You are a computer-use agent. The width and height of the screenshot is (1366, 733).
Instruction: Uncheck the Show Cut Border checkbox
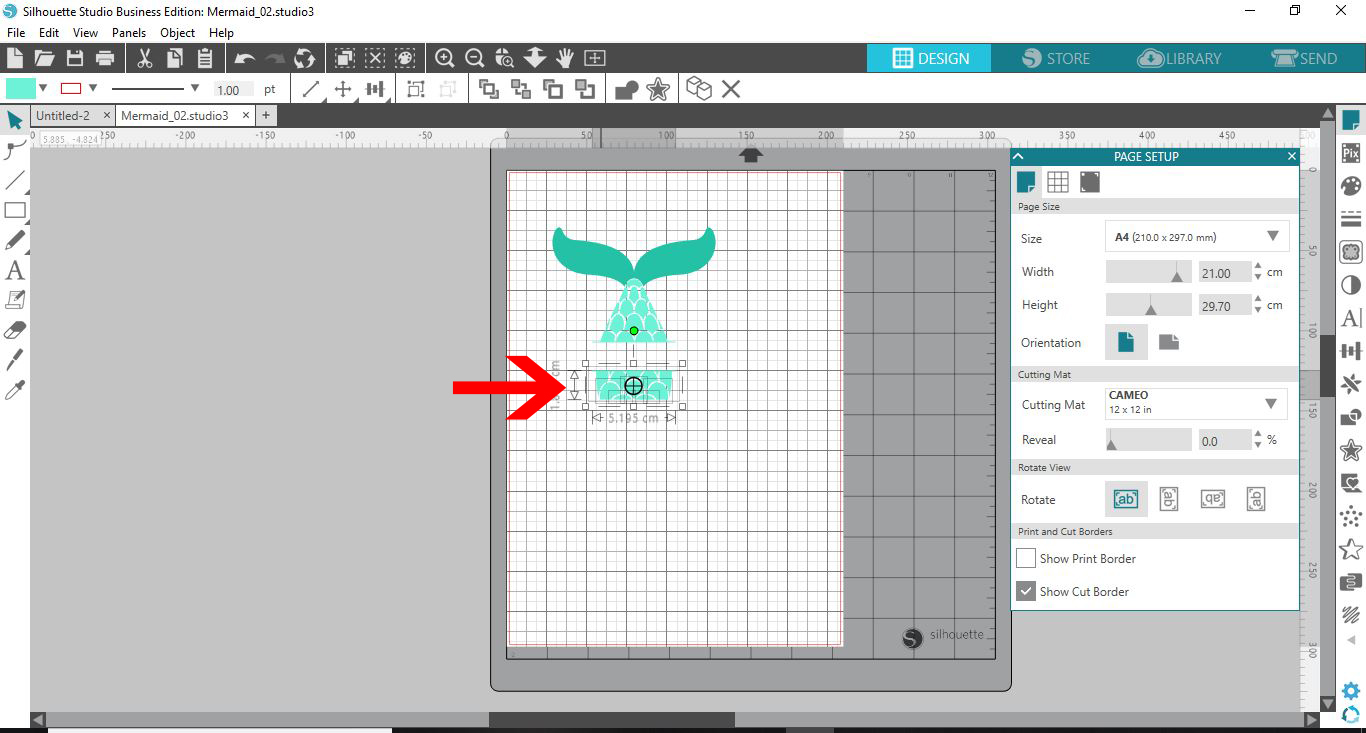tap(1026, 591)
